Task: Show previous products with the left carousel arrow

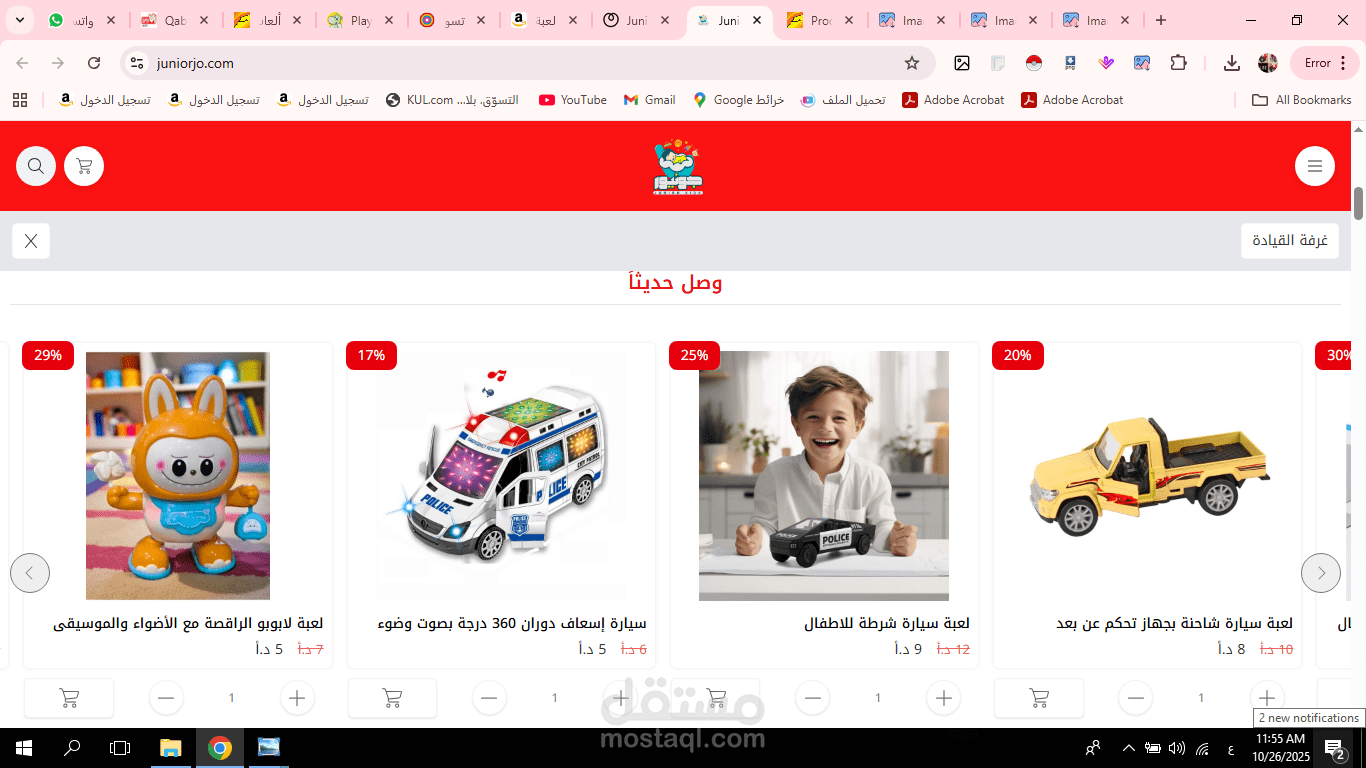Action: (30, 573)
